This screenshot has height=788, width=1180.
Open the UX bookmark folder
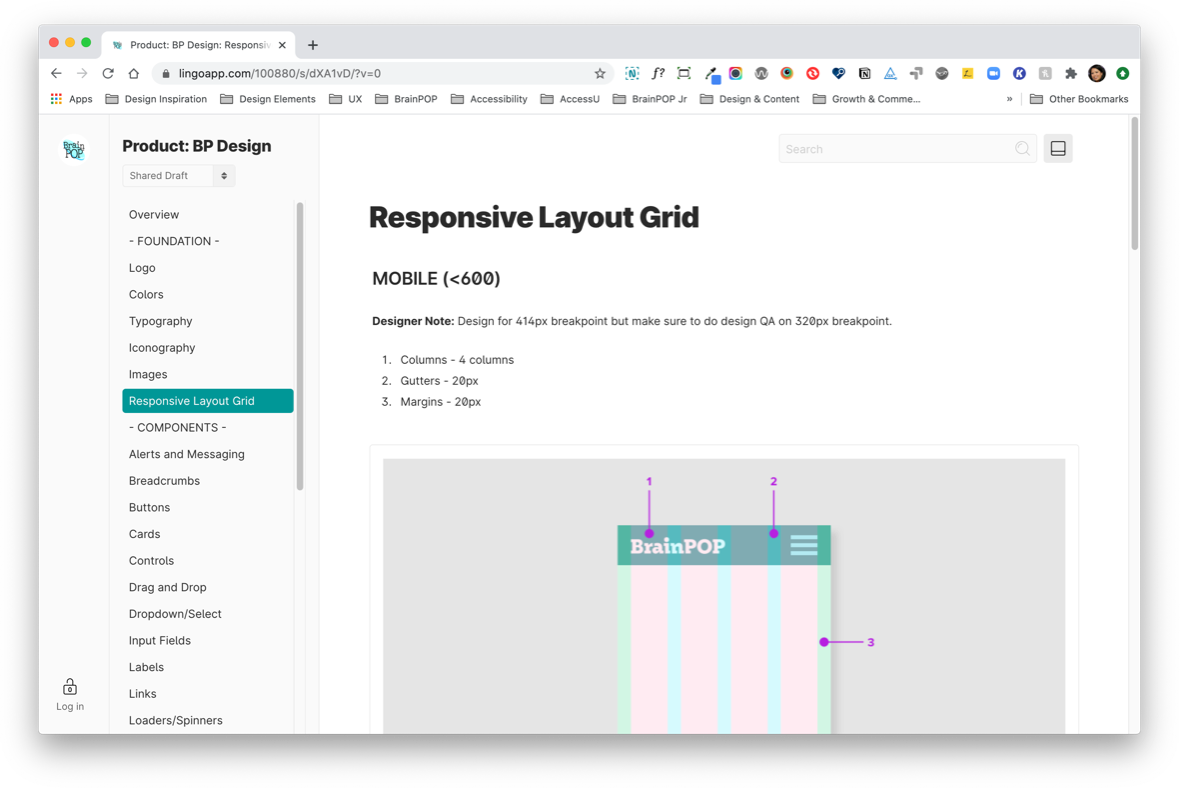coord(345,99)
